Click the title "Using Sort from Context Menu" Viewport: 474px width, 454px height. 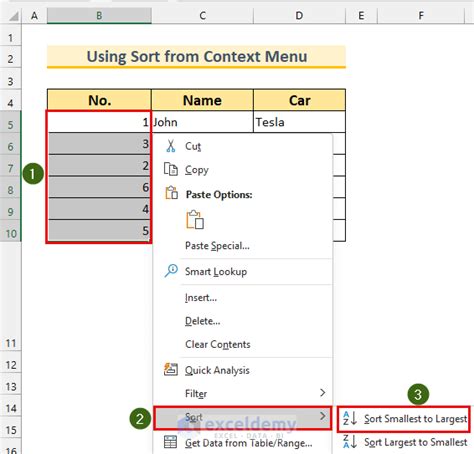pos(197,56)
